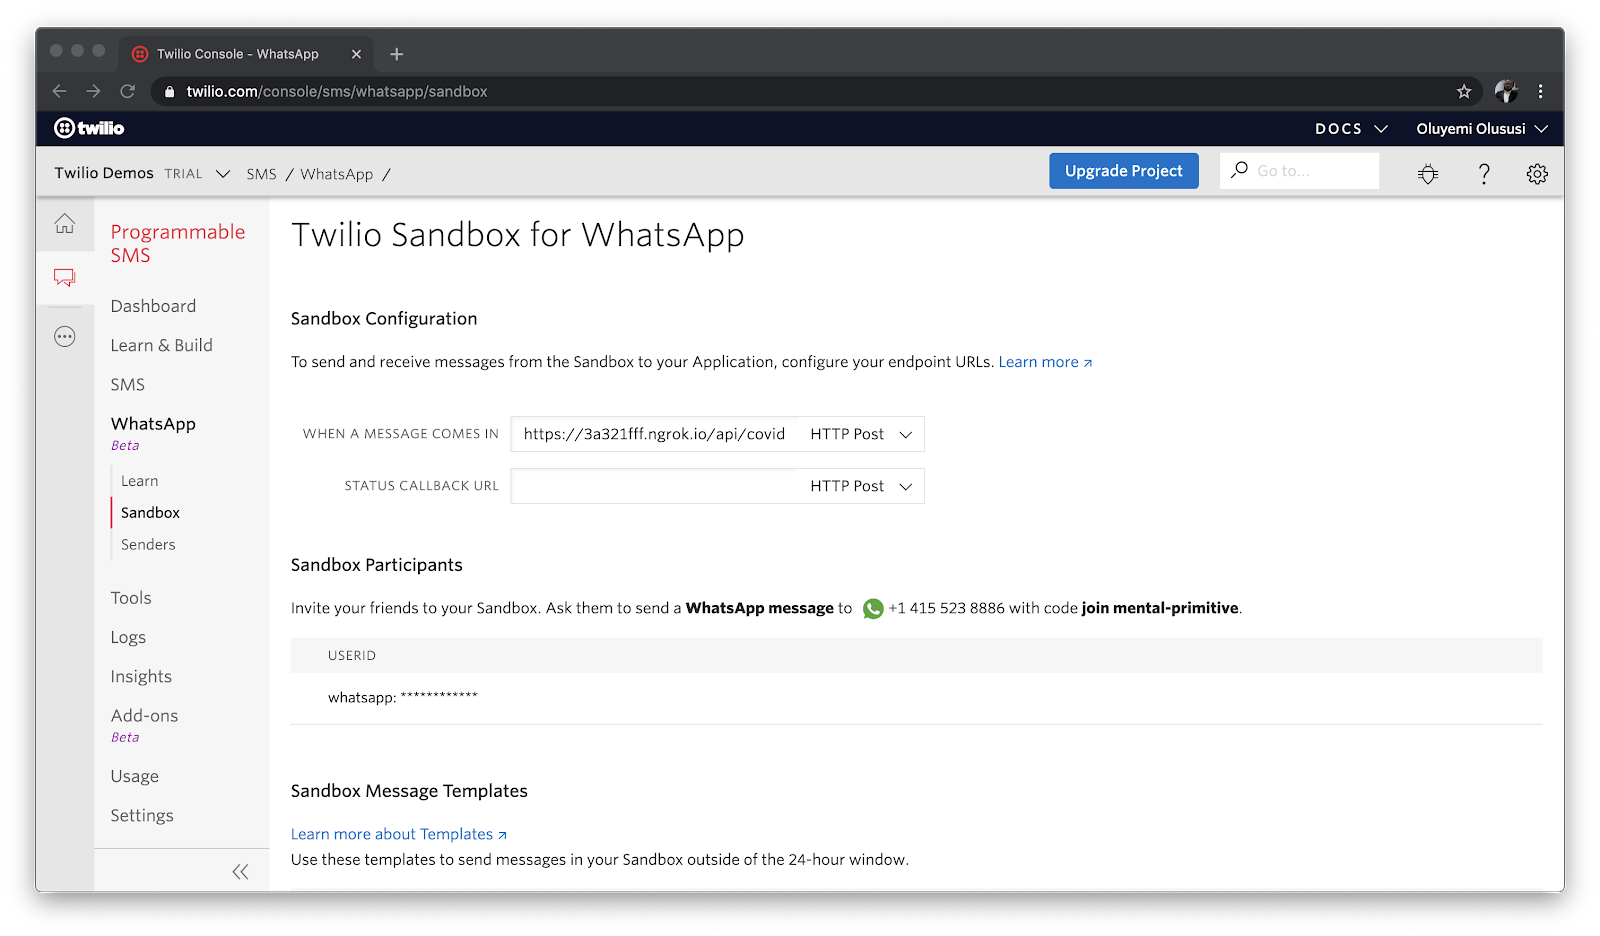
Task: Open HTTP Post dropdown for incoming message
Action: pyautogui.click(x=860, y=434)
